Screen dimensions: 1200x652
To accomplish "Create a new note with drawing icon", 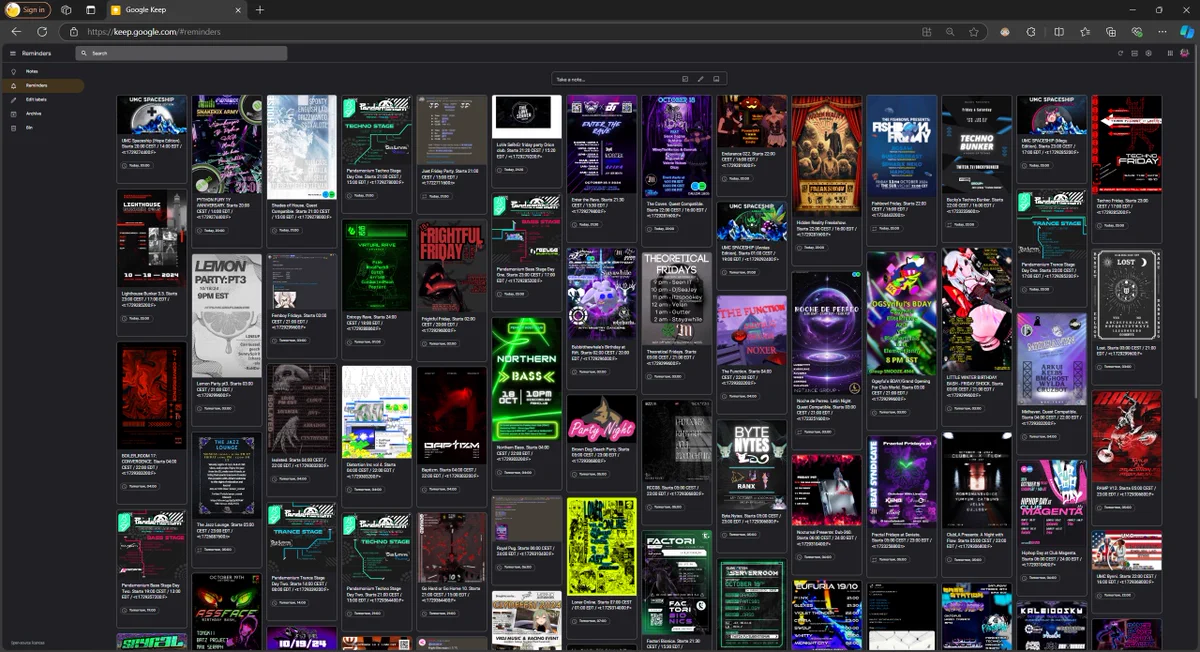I will click(x=701, y=79).
